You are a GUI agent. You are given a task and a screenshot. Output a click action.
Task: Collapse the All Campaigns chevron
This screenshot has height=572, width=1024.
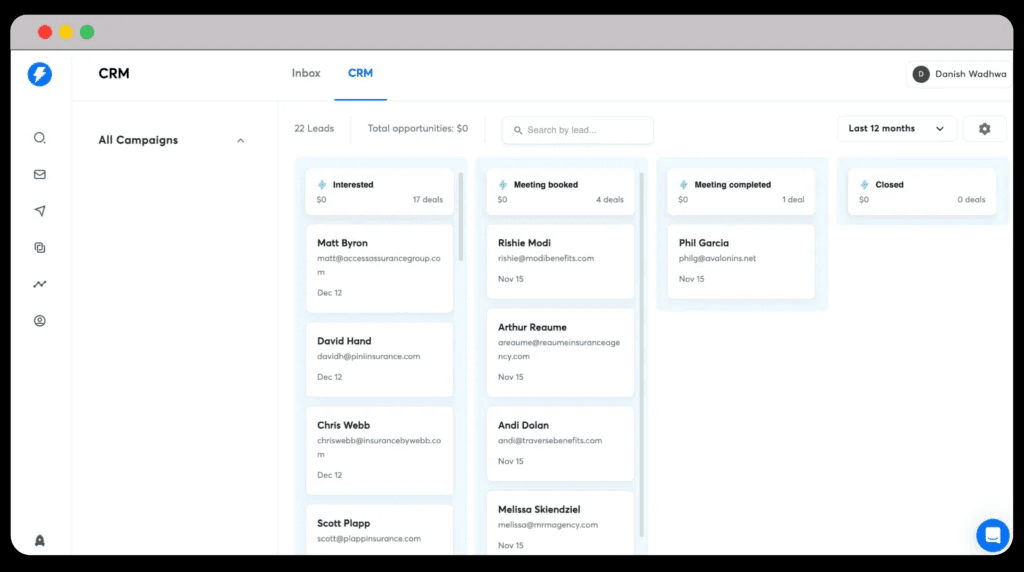click(240, 140)
